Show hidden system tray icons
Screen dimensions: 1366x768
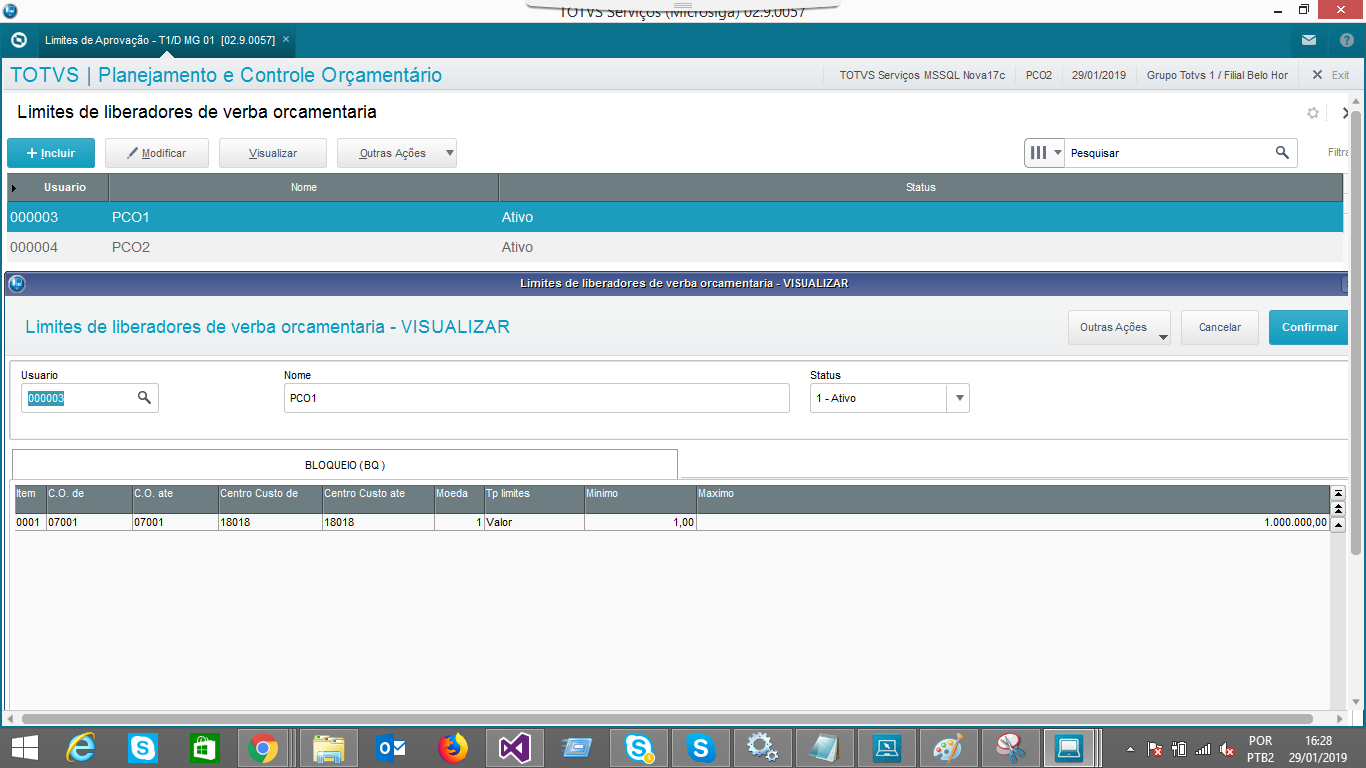(1130, 749)
